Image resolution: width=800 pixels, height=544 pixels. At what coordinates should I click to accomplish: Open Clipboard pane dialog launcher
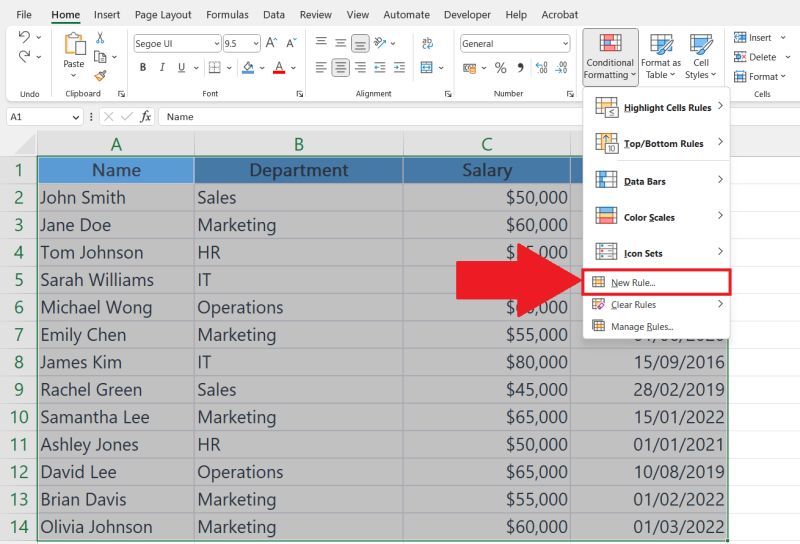(121, 94)
